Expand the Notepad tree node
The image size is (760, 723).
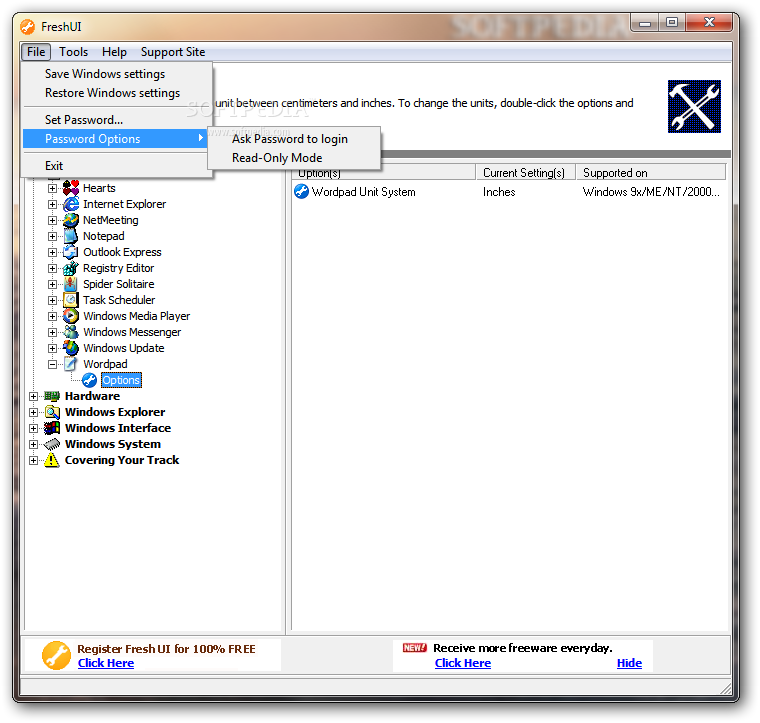tap(52, 236)
